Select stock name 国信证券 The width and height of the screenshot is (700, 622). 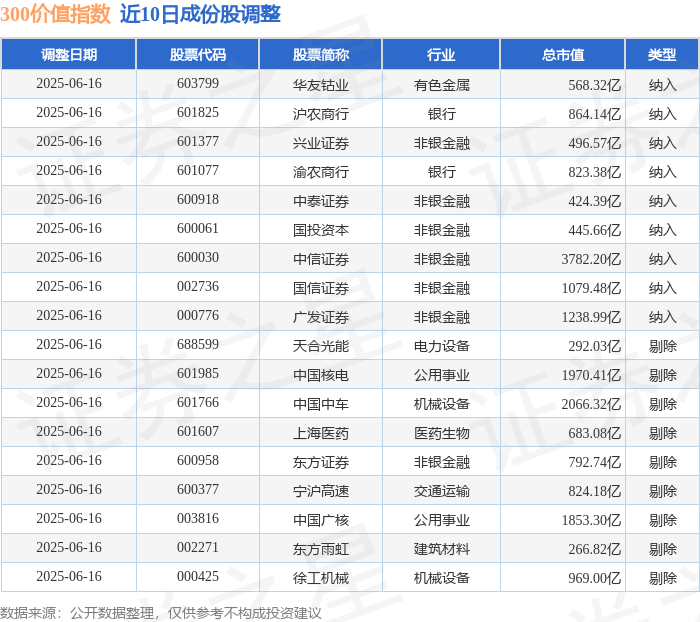coord(321,288)
